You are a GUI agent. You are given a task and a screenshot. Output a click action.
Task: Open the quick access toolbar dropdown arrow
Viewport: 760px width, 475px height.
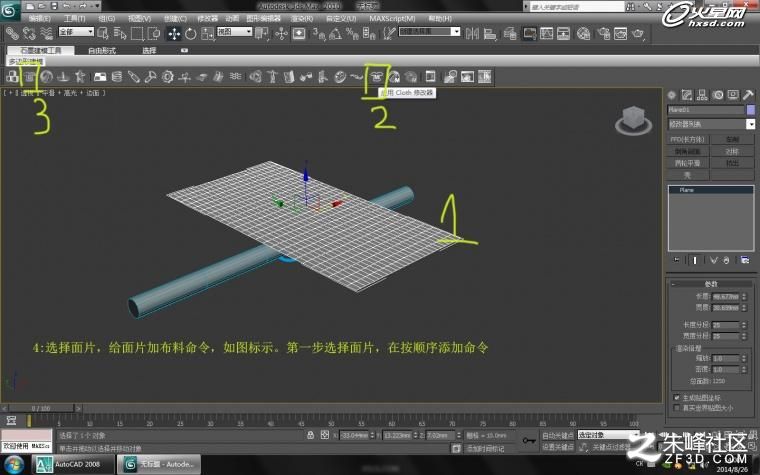pyautogui.click(x=97, y=6)
